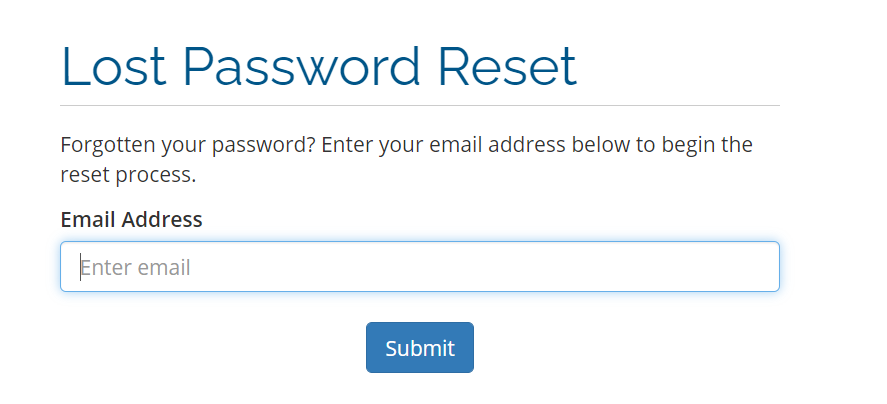The image size is (887, 404).
Task: Click the "Forgotten your password?" text
Action: [188, 145]
